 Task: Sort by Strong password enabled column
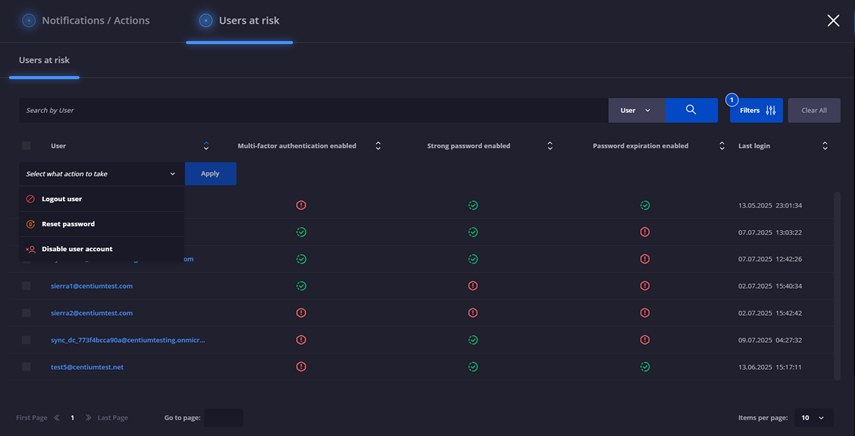pyautogui.click(x=550, y=146)
